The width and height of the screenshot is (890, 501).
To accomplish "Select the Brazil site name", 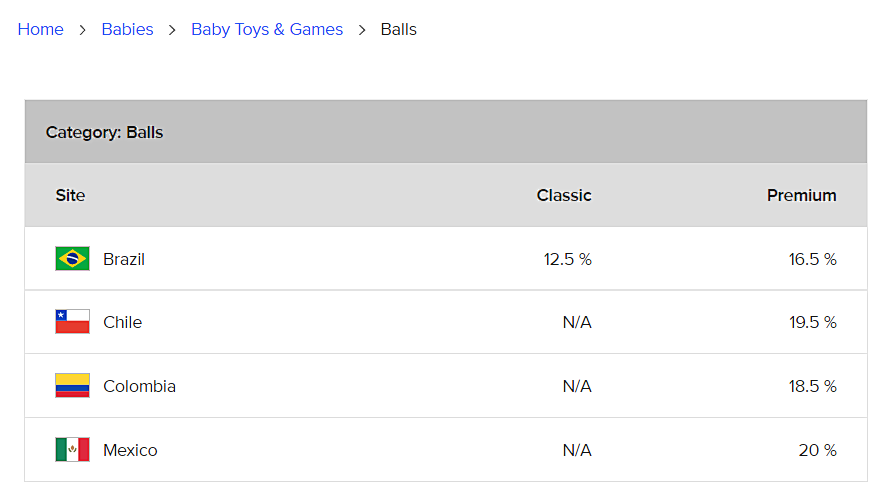I will (124, 259).
